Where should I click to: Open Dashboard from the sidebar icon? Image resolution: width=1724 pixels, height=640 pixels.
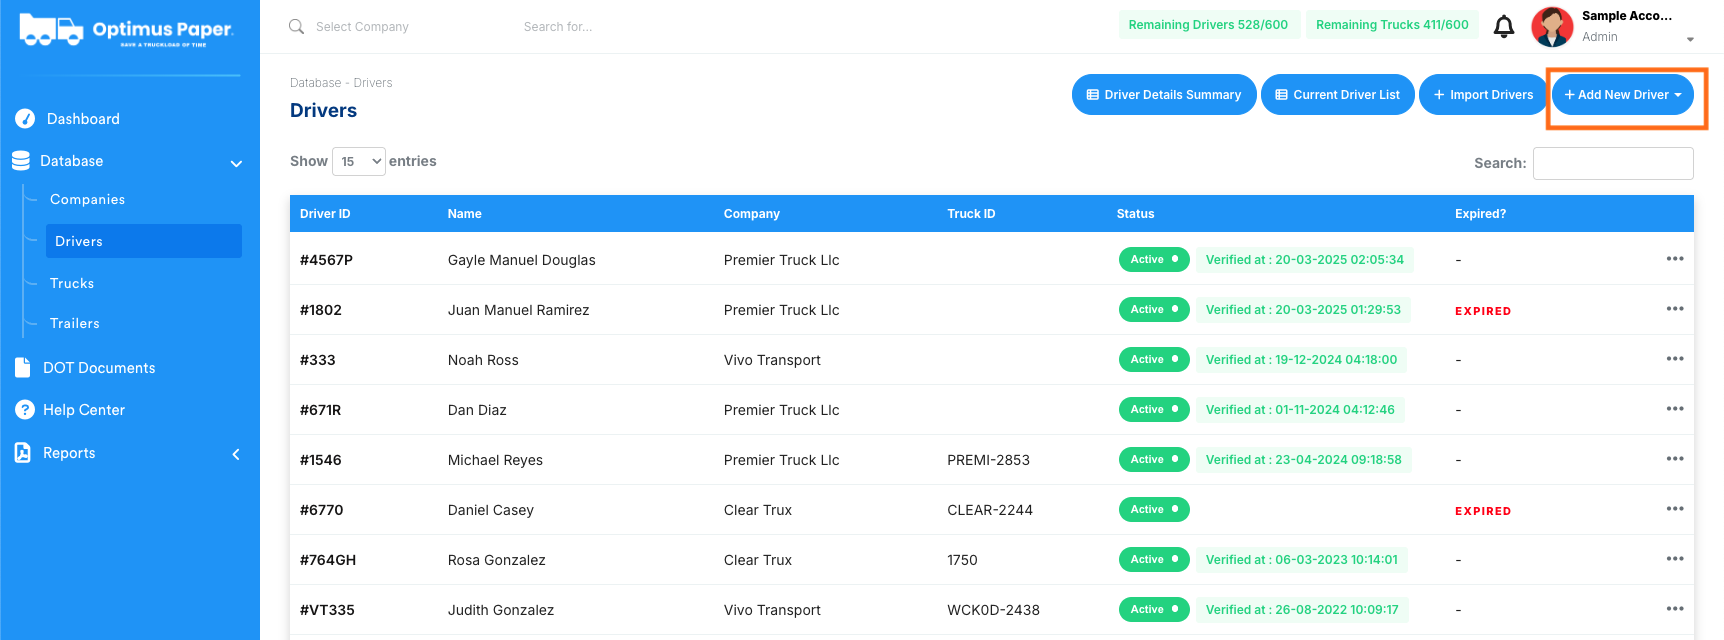25,119
